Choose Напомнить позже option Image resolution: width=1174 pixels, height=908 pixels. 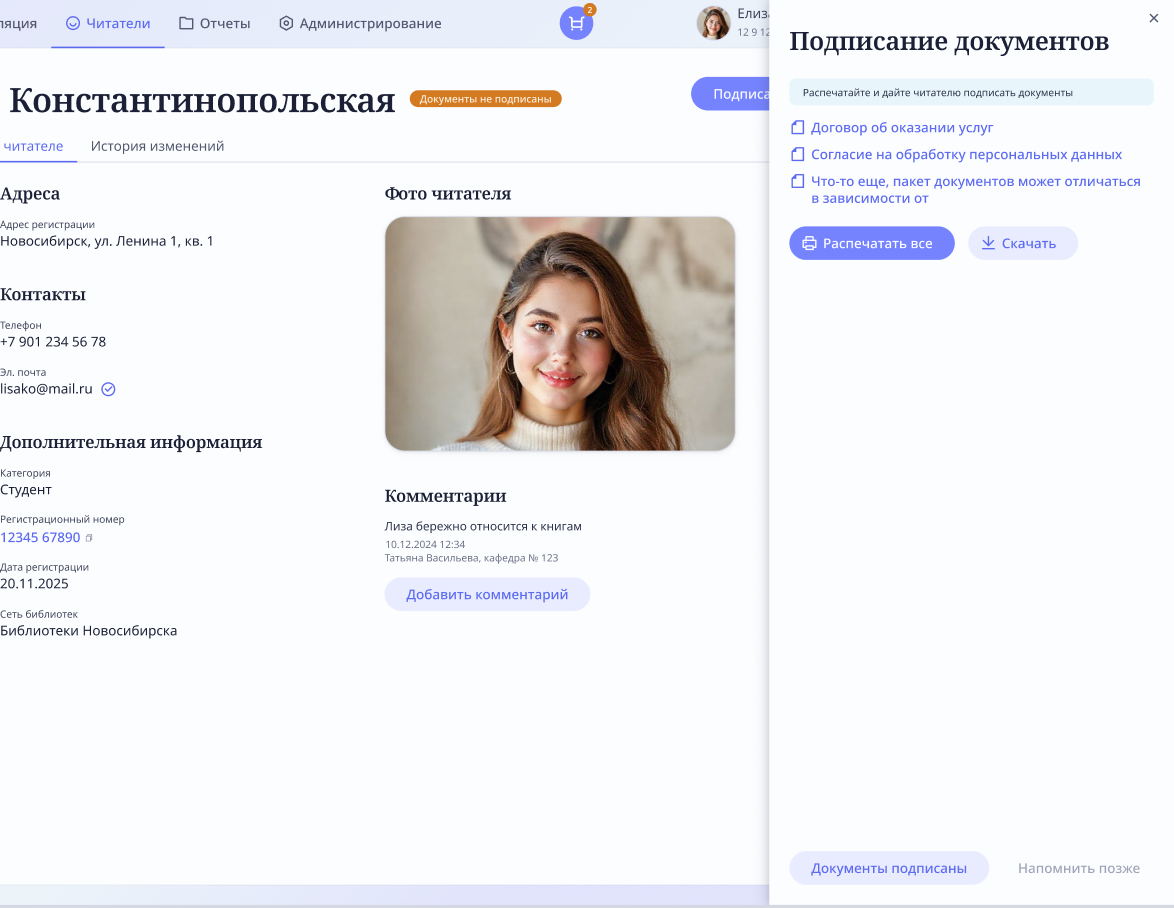pos(1078,868)
